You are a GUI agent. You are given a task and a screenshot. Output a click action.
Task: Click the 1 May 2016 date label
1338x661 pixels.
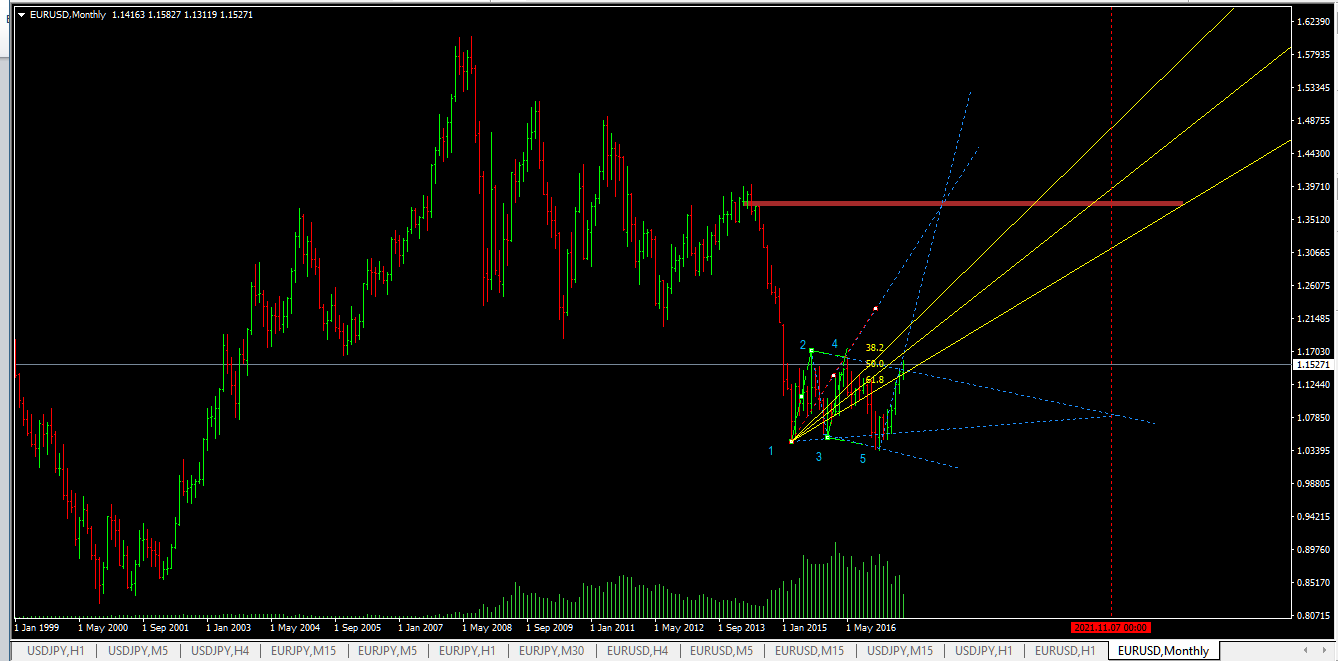869,628
